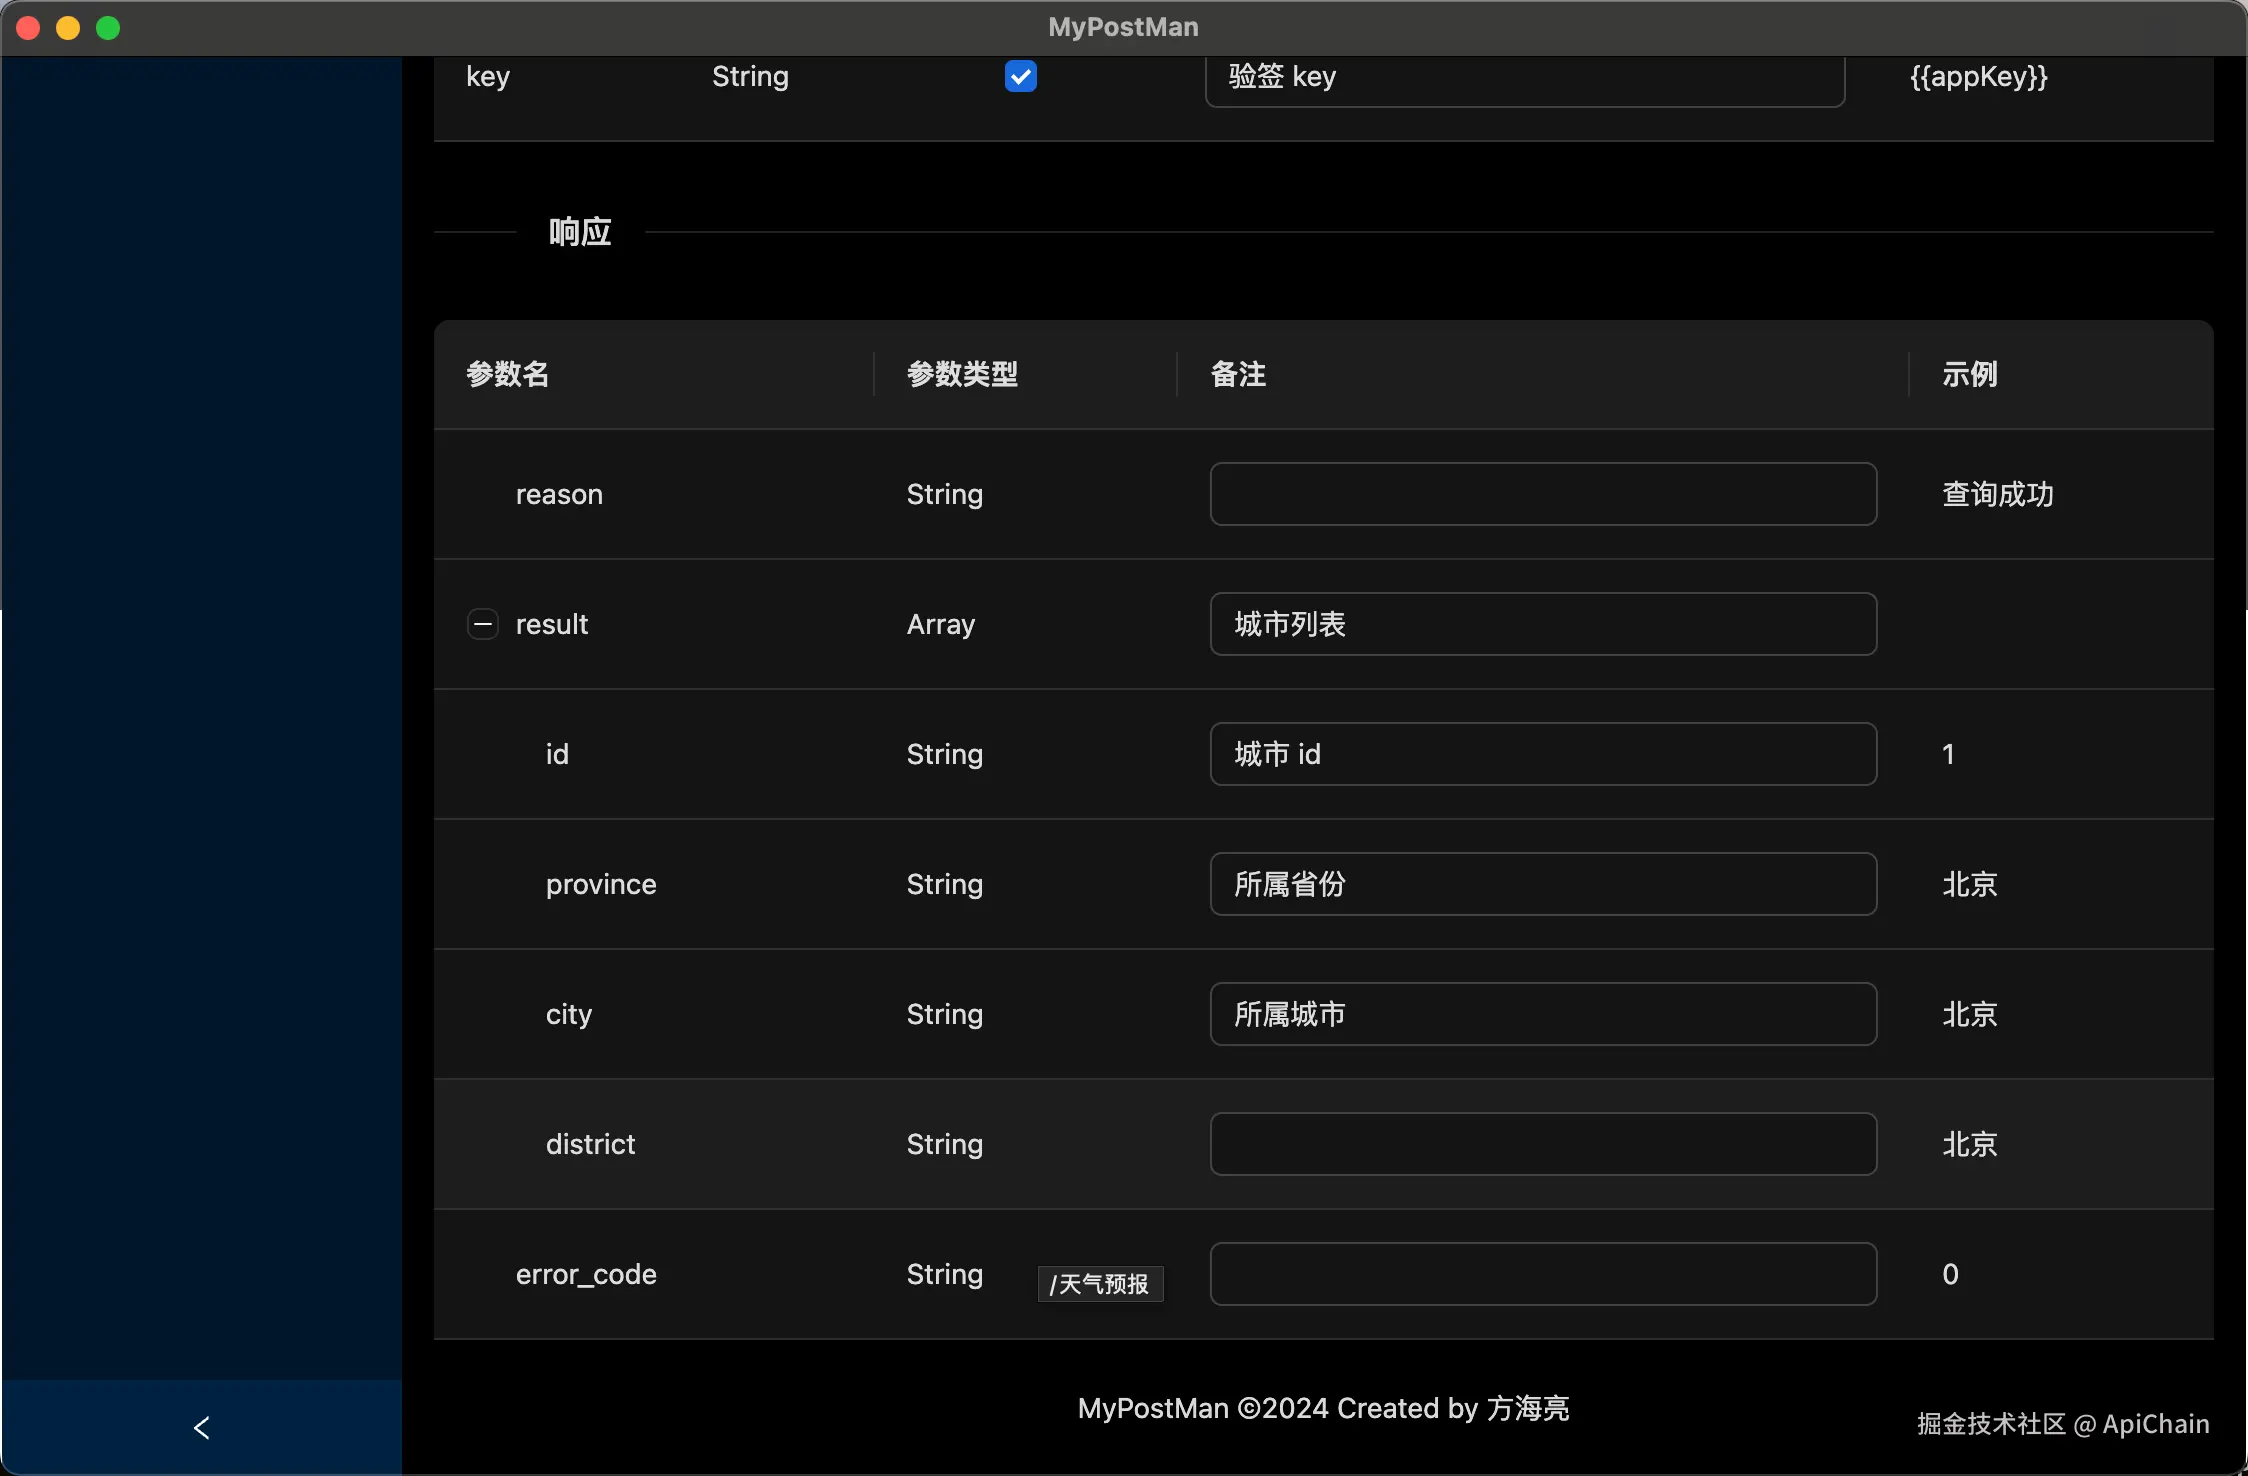Click the 参数类型 column header
Screen dimensions: 2248x1476
point(962,374)
